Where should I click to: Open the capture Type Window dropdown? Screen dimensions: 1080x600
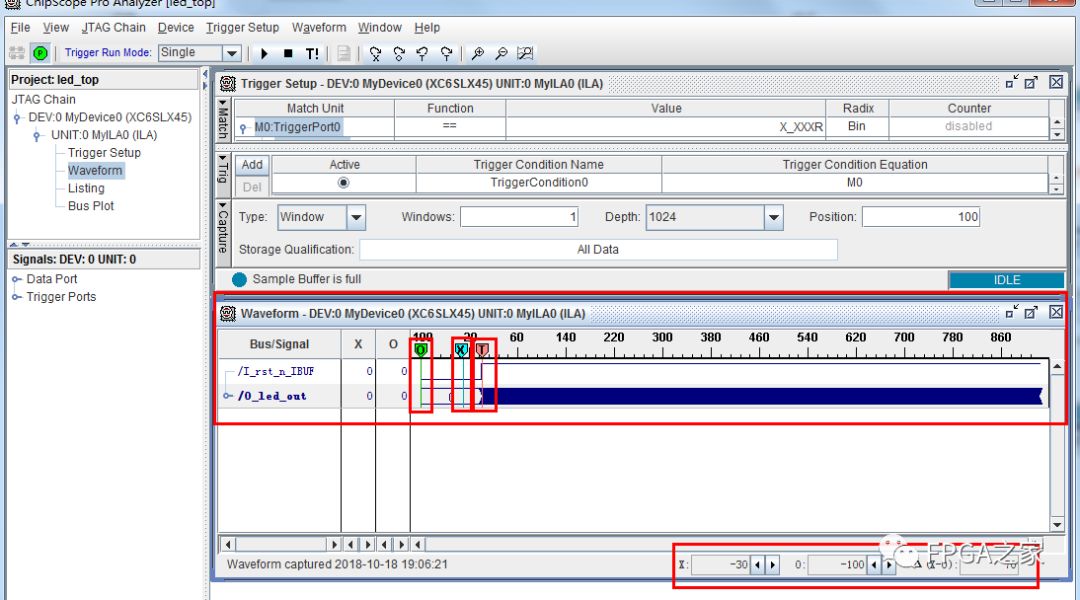pyautogui.click(x=356, y=217)
